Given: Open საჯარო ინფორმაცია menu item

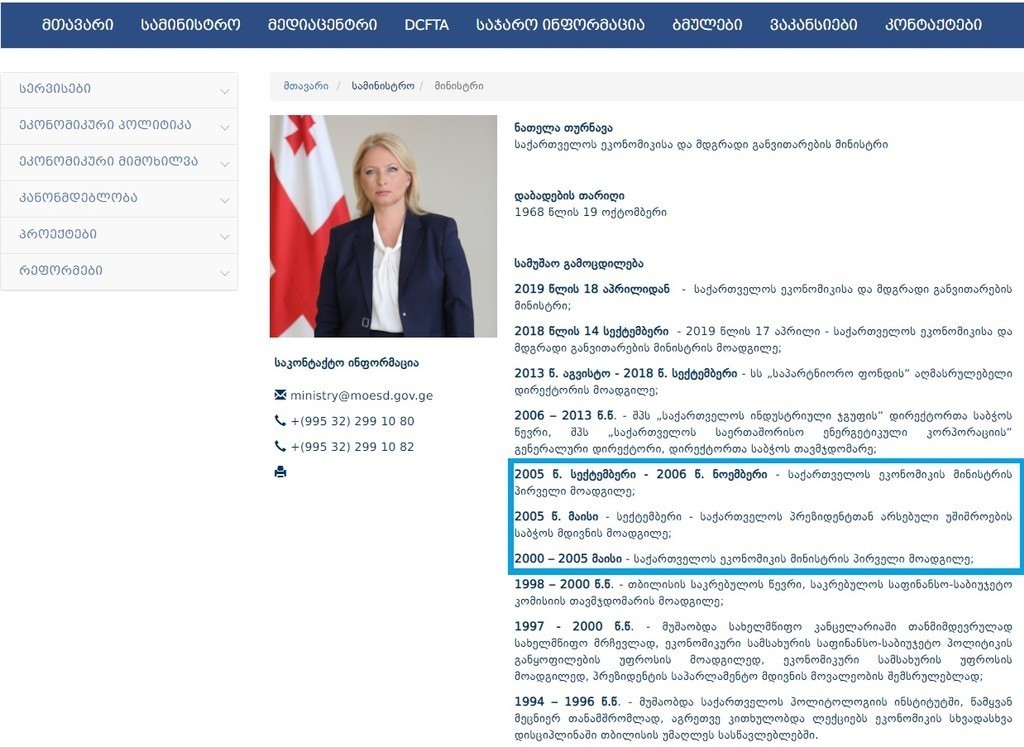Looking at the screenshot, I should tap(560, 25).
